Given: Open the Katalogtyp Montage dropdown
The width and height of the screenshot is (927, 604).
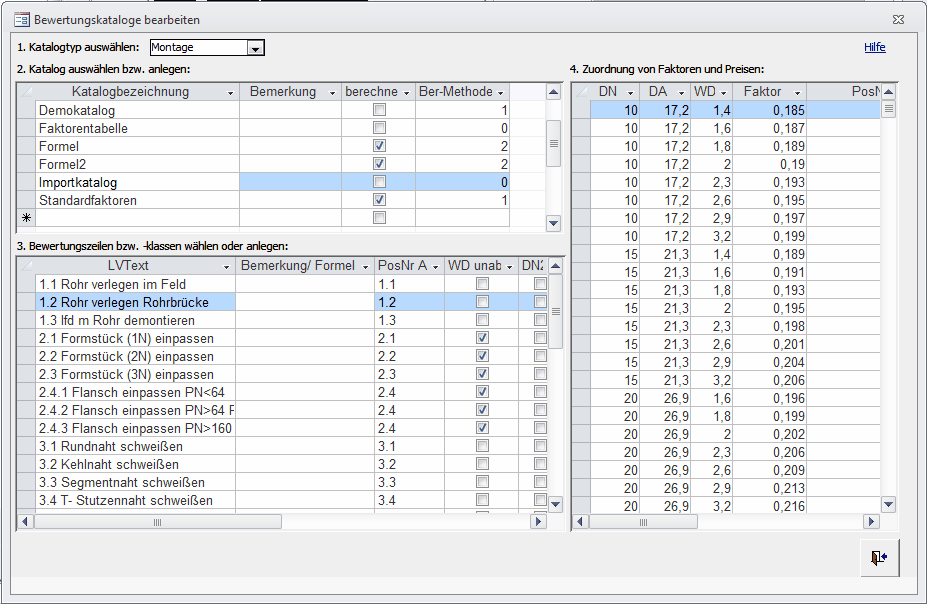Looking at the screenshot, I should pos(255,48).
